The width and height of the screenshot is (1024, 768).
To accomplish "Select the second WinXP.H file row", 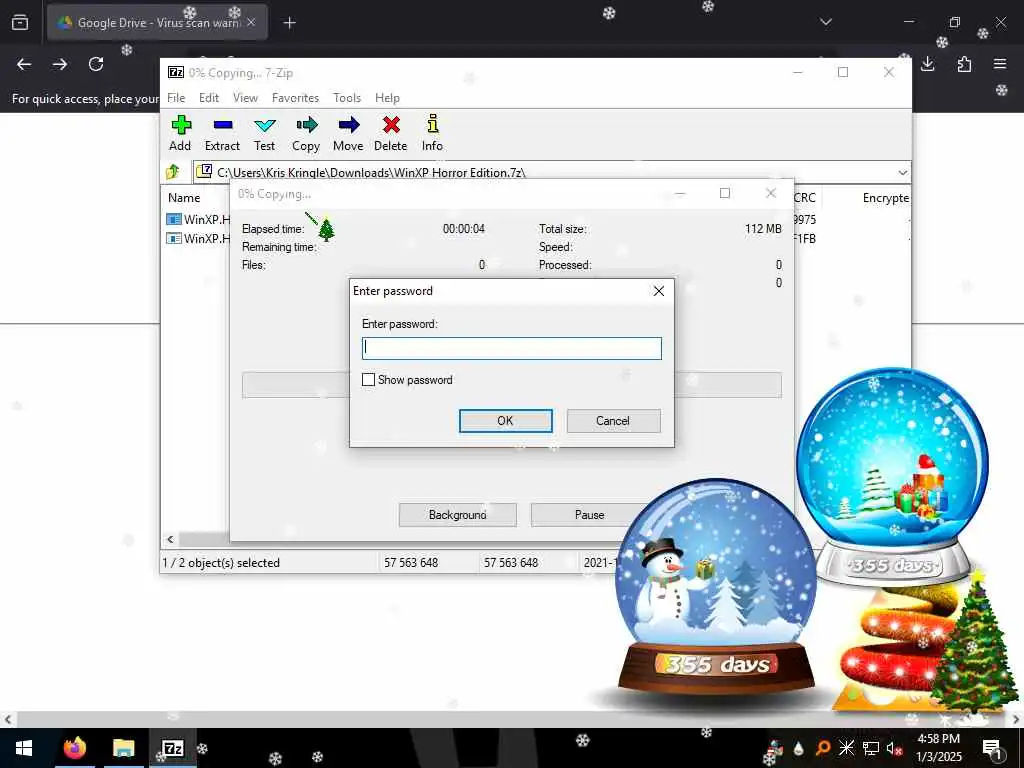I will [x=198, y=238].
